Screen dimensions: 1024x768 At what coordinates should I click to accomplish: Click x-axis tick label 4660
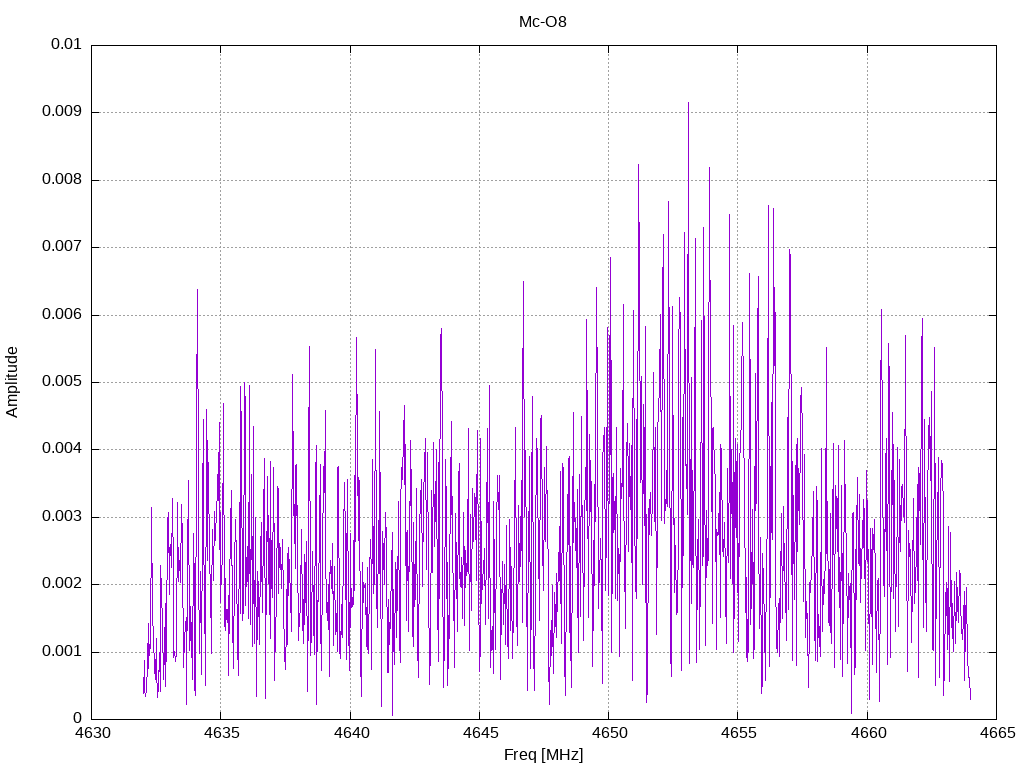(868, 733)
